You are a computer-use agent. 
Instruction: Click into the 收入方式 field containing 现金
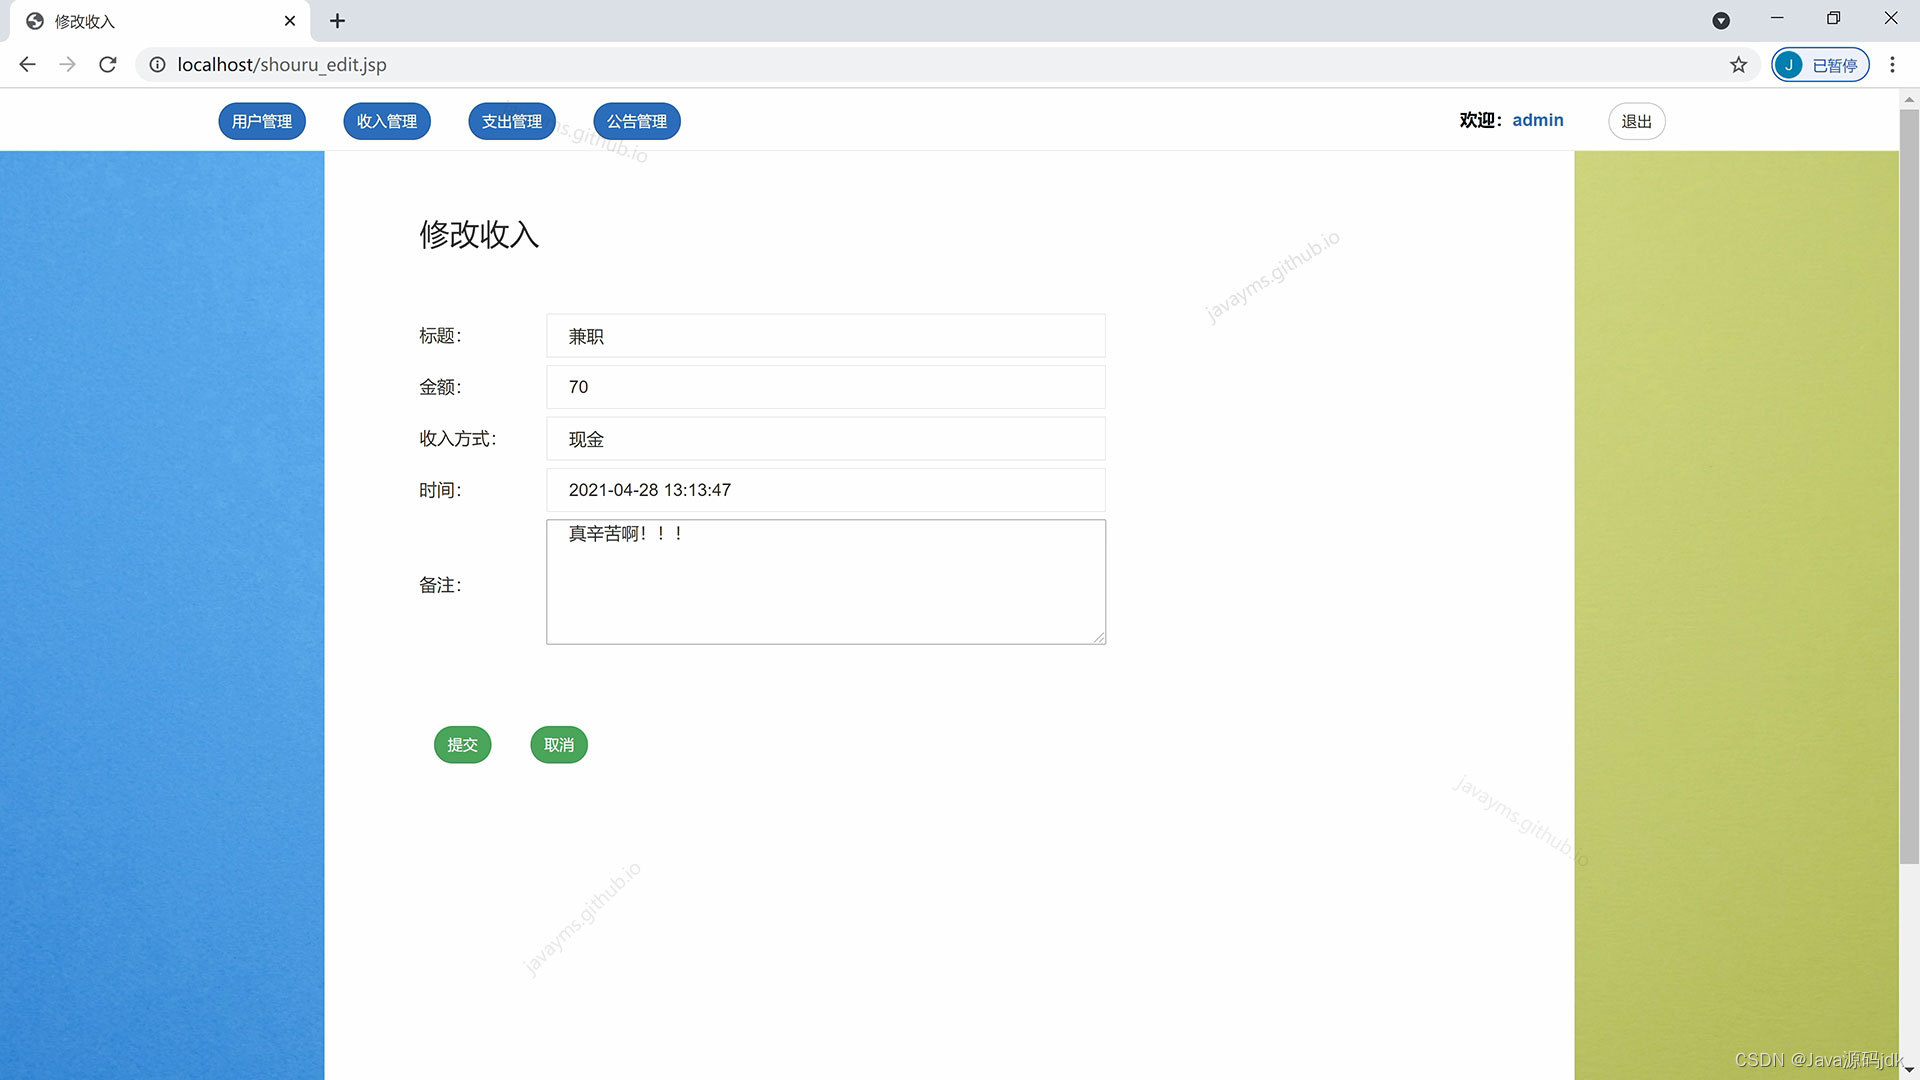click(x=826, y=439)
